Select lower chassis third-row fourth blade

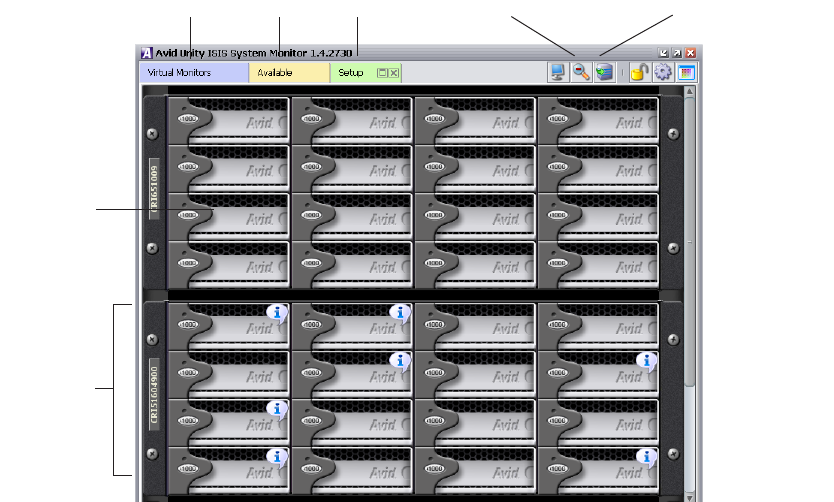(598, 422)
